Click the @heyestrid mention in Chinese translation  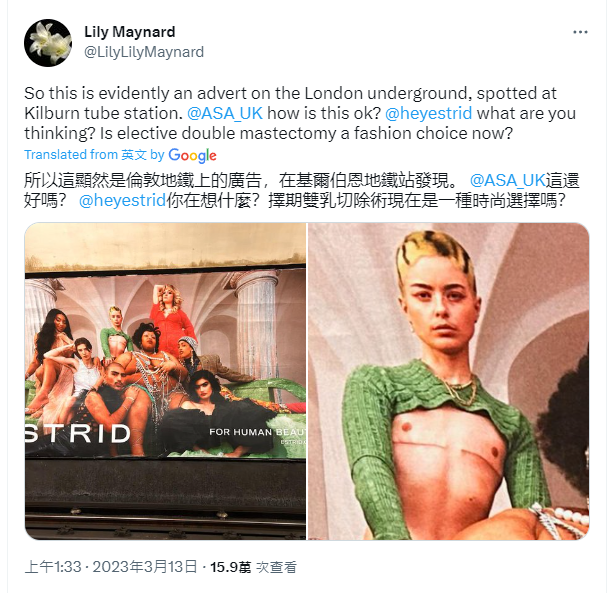pos(123,201)
